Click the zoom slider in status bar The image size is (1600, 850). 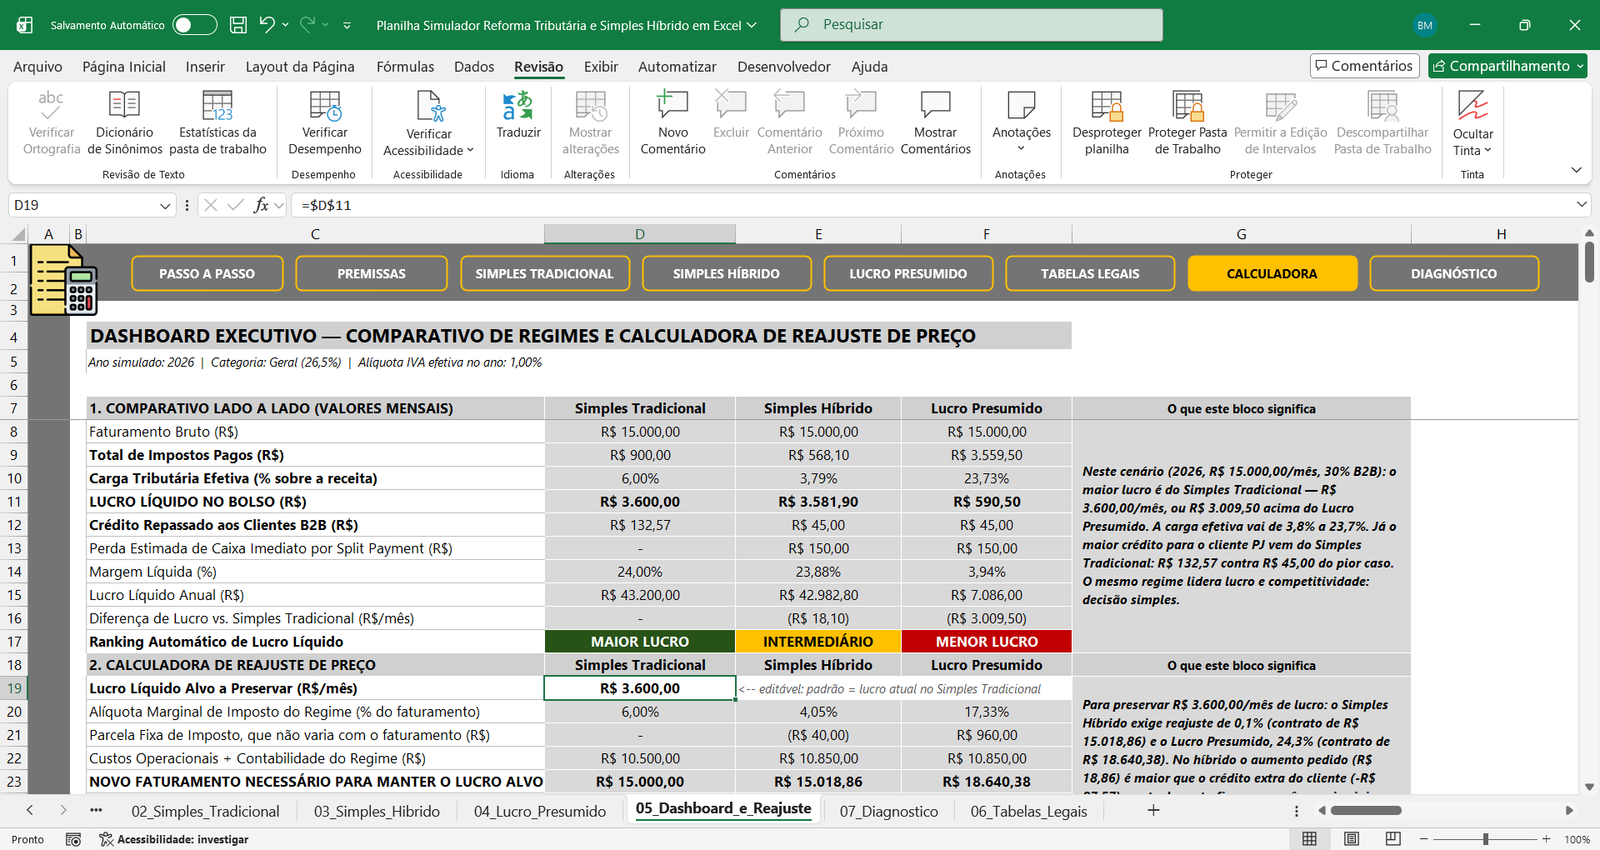click(x=1486, y=839)
